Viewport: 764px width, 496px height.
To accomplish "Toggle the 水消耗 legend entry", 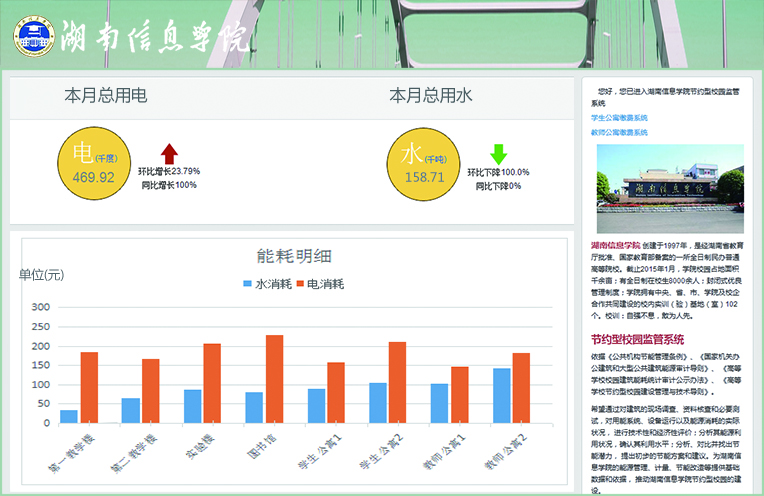I will 266,284.
